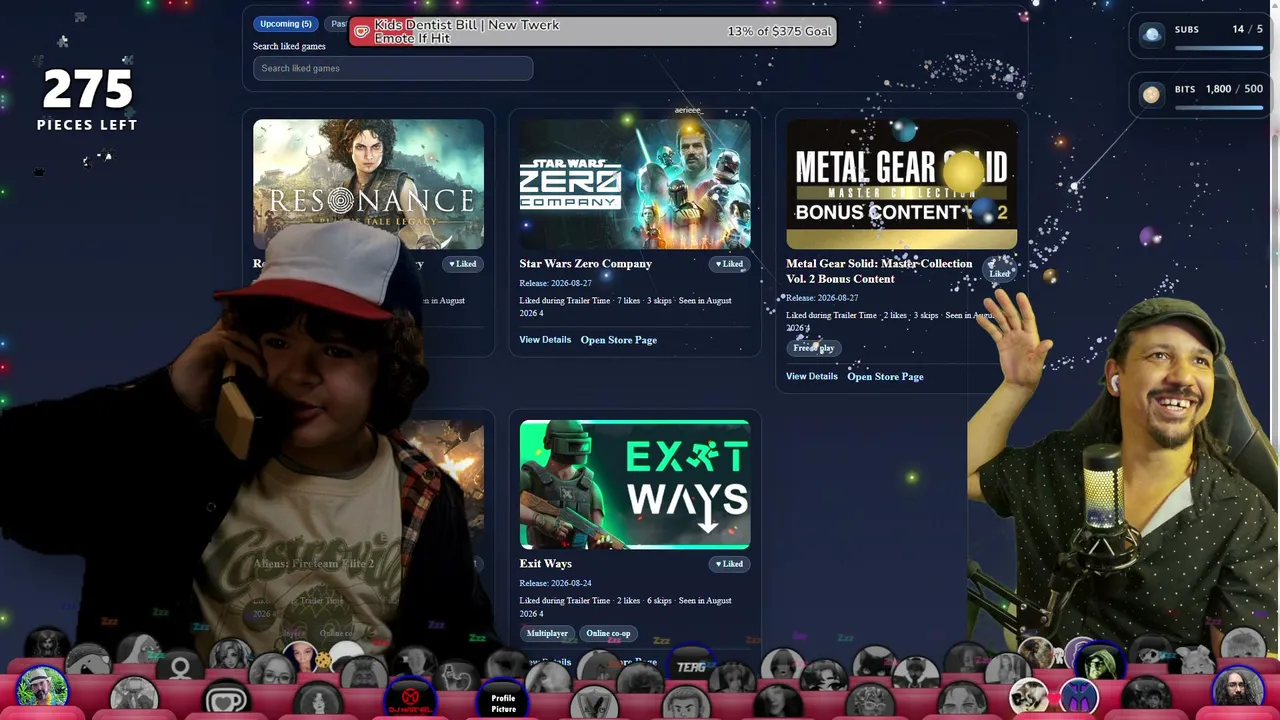
Task: Open Store Page for Metal Gear Solid
Action: (885, 377)
